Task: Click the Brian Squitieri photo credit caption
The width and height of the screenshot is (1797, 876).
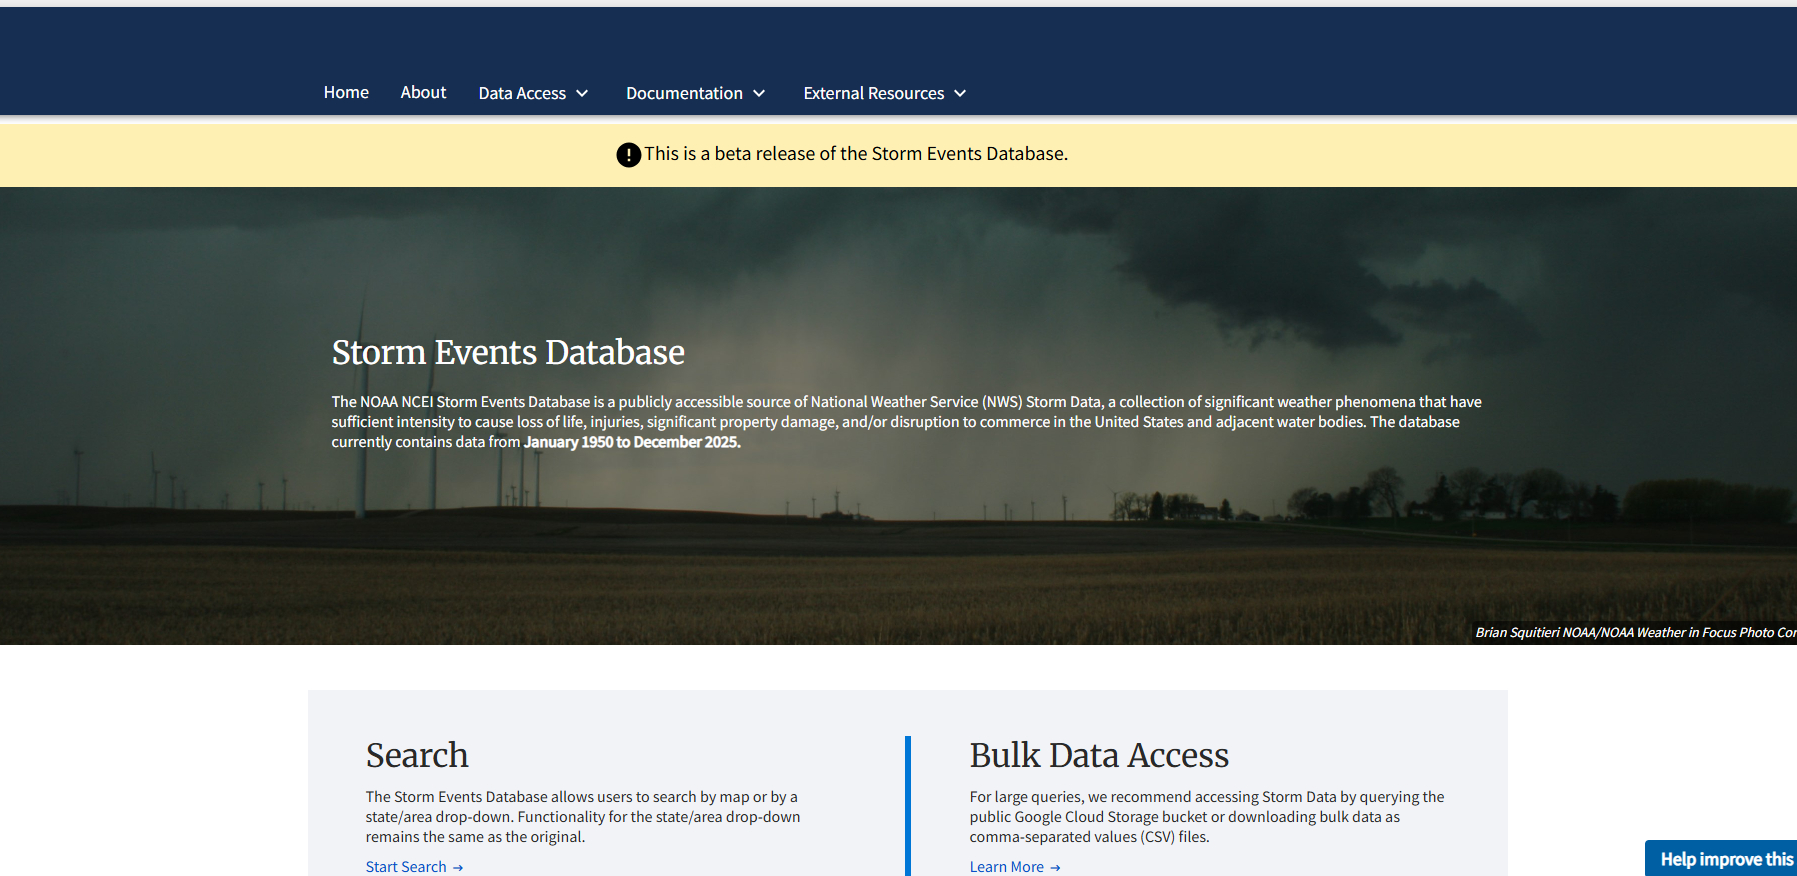Action: 1634,632
